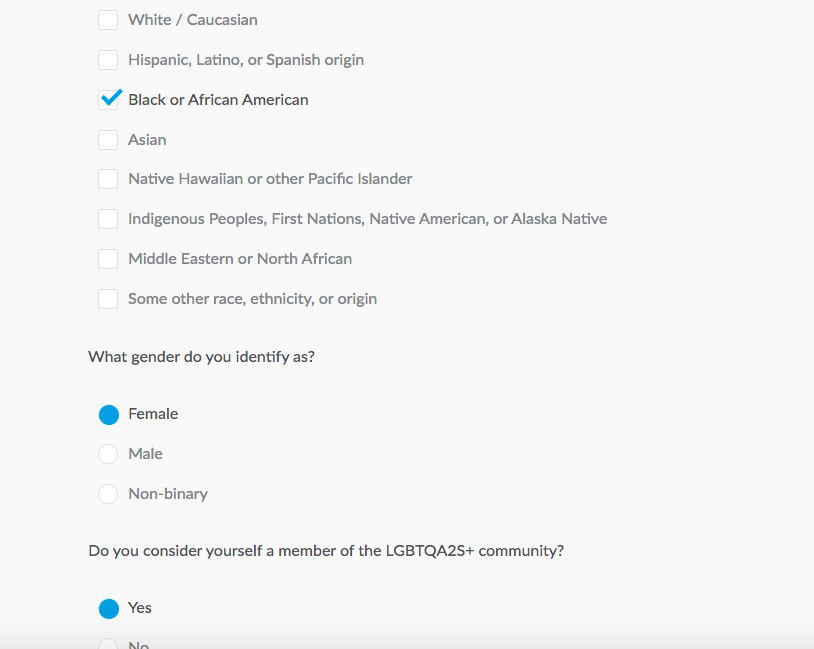Click the Male label text

point(145,454)
